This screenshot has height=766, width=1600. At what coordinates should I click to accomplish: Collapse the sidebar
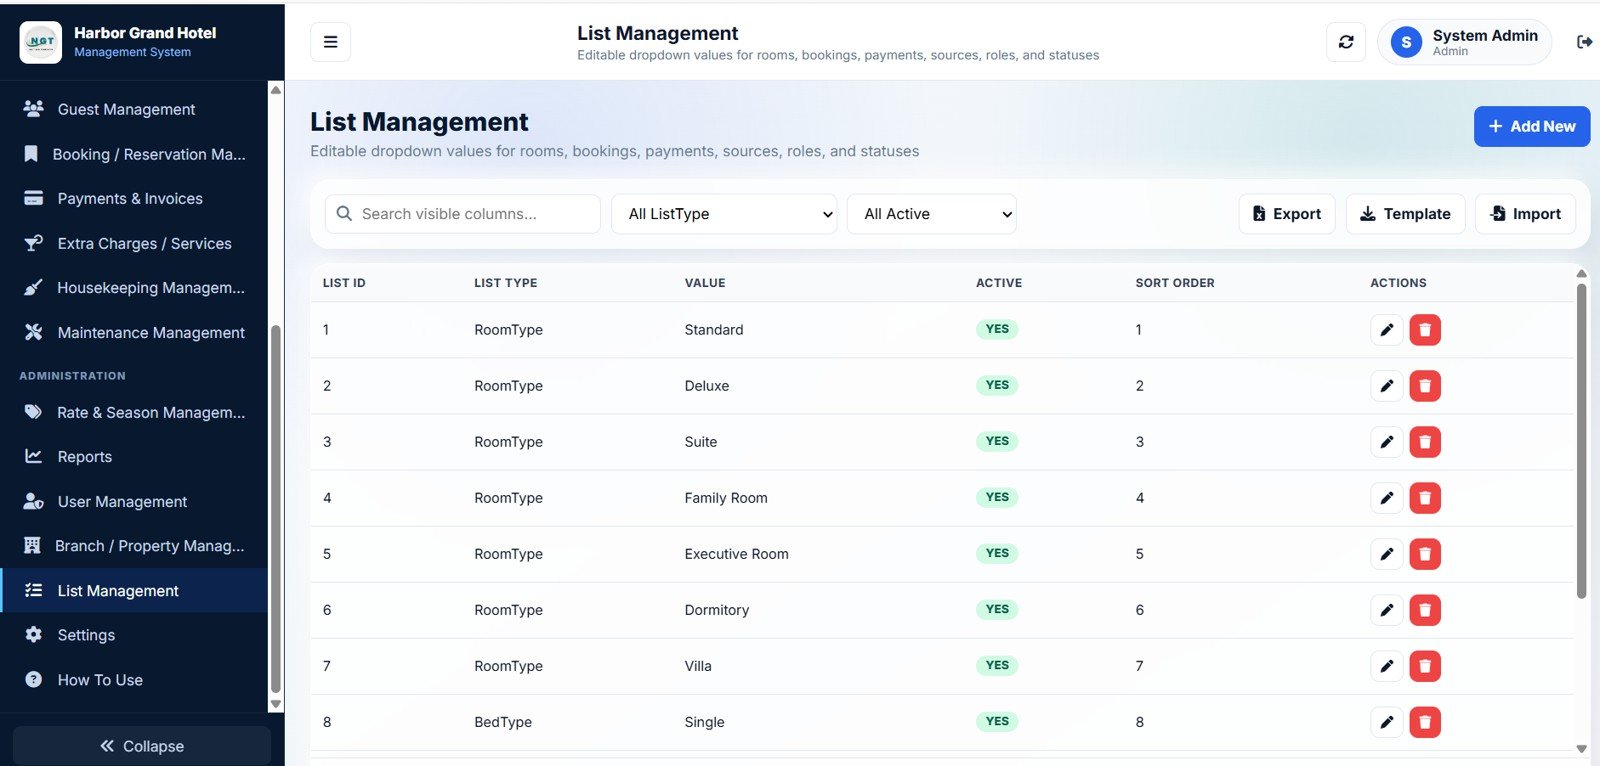[142, 746]
